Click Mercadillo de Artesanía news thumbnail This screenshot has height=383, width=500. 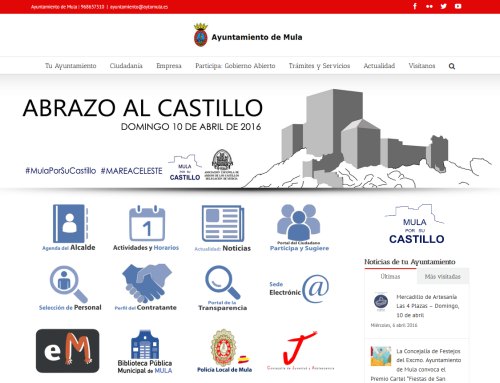(x=381, y=302)
